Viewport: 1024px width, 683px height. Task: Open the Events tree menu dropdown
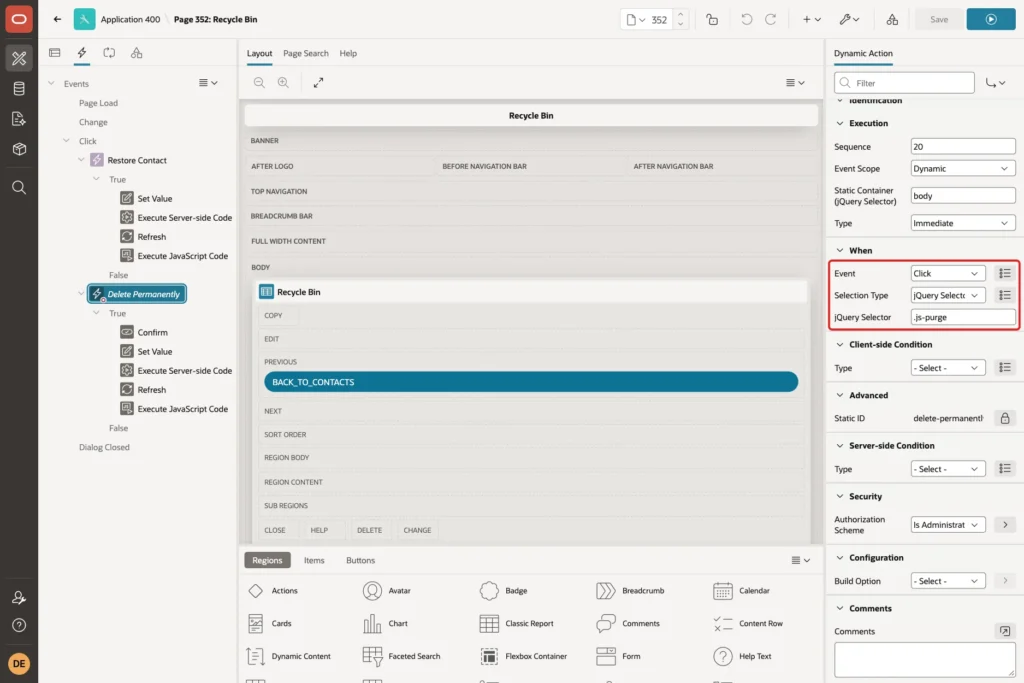click(x=208, y=83)
